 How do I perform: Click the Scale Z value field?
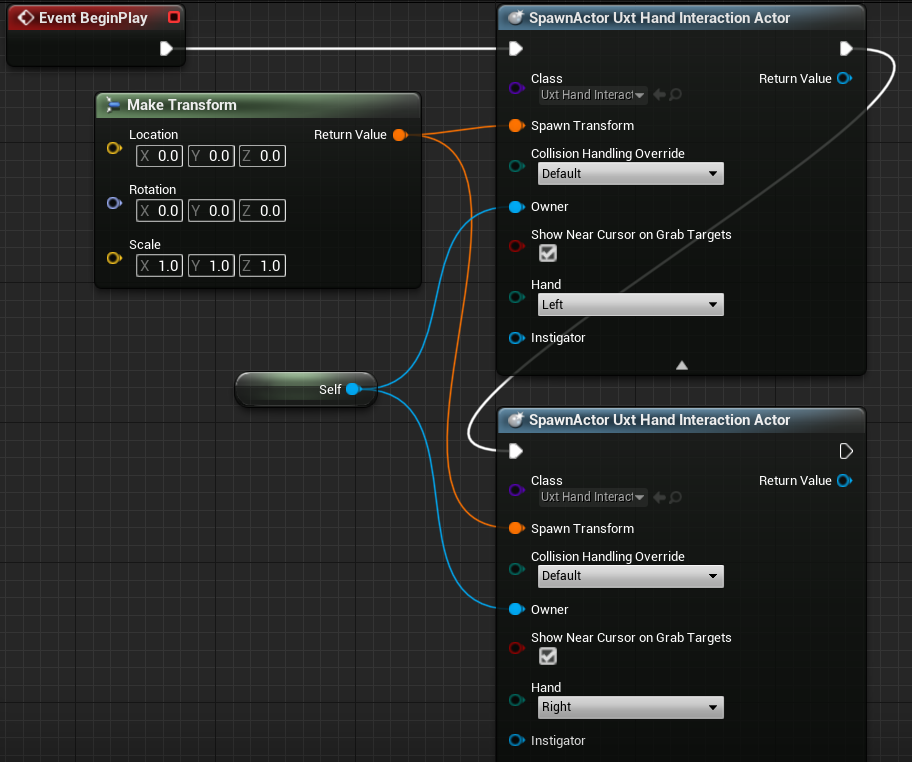coord(262,265)
